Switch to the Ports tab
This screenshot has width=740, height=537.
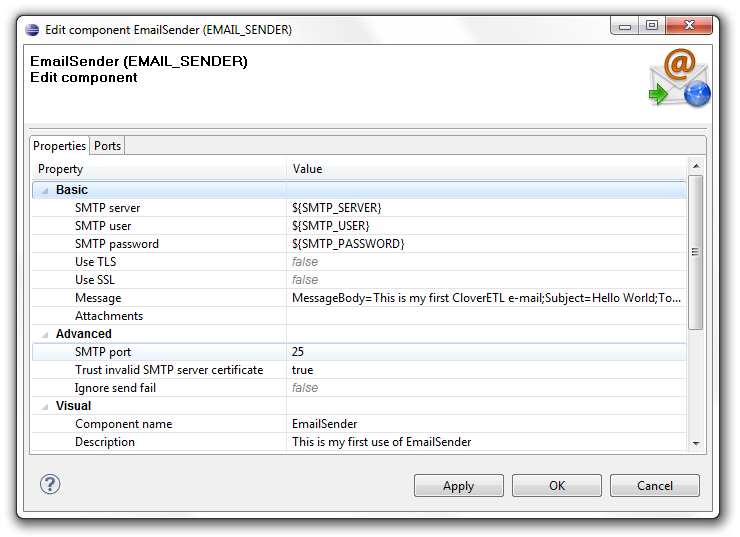click(x=107, y=146)
